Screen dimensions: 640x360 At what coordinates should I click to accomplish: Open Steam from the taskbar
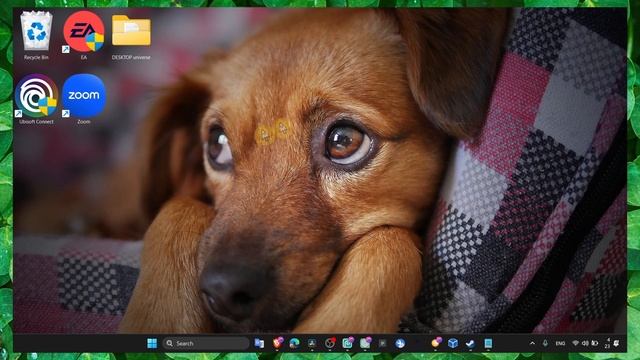tap(470, 344)
